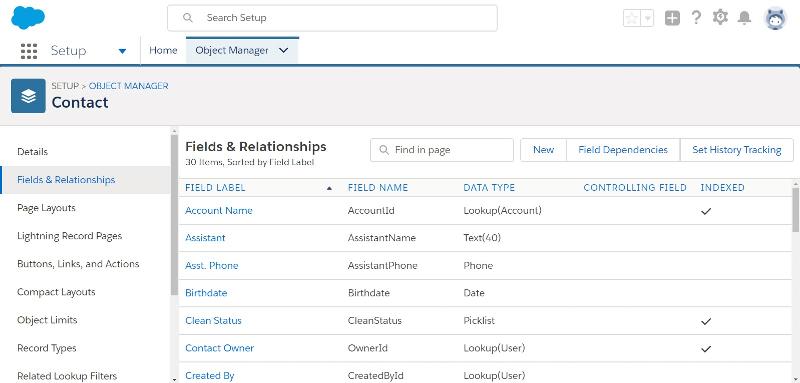Screen dimensions: 800x383
Task: Click the Lookup(Account) data type text
Action: pyautogui.click(x=503, y=210)
